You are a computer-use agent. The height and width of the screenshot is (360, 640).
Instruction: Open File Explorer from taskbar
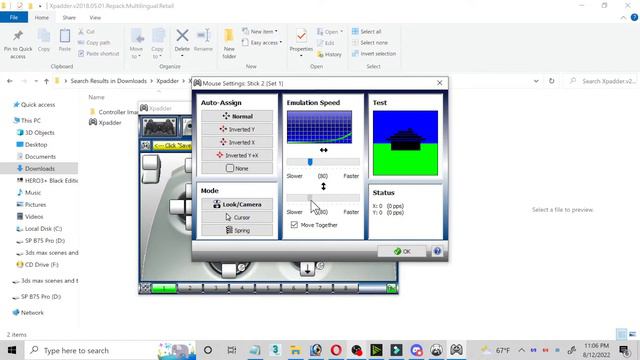pyautogui.click(x=296, y=350)
